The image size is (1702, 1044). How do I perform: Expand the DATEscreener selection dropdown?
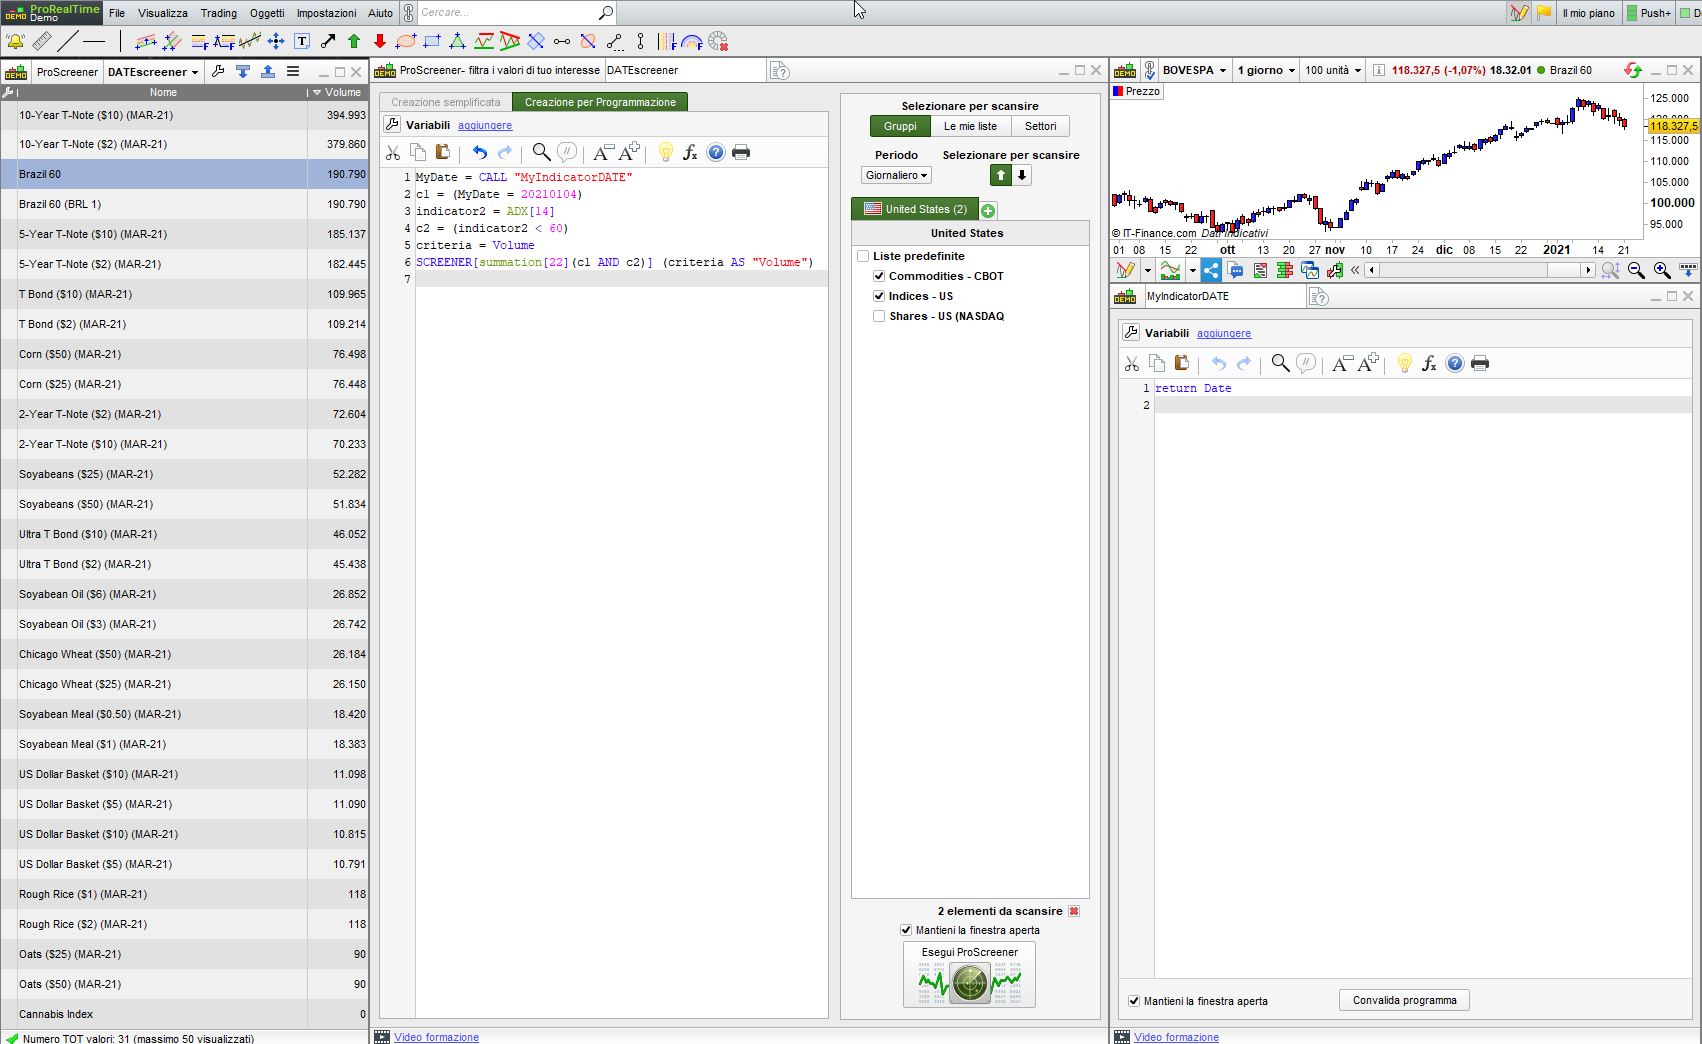[153, 72]
